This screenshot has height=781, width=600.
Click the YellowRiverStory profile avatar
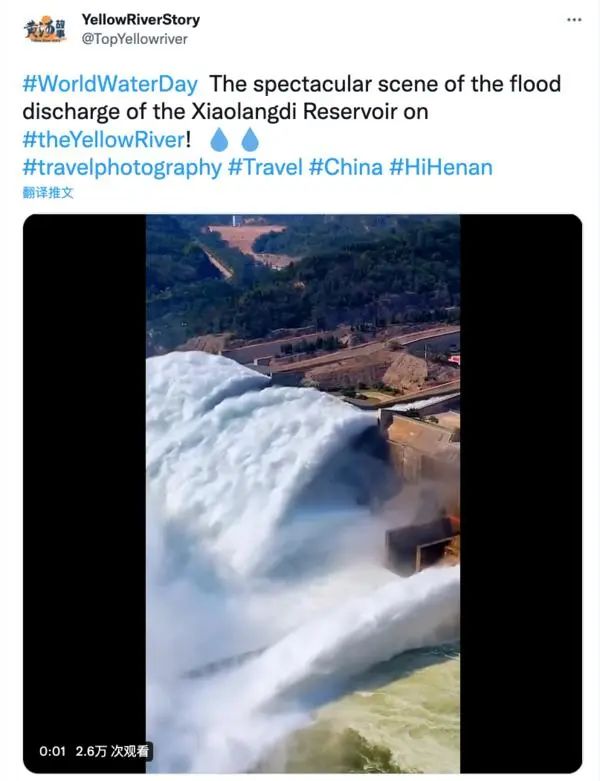tap(44, 29)
